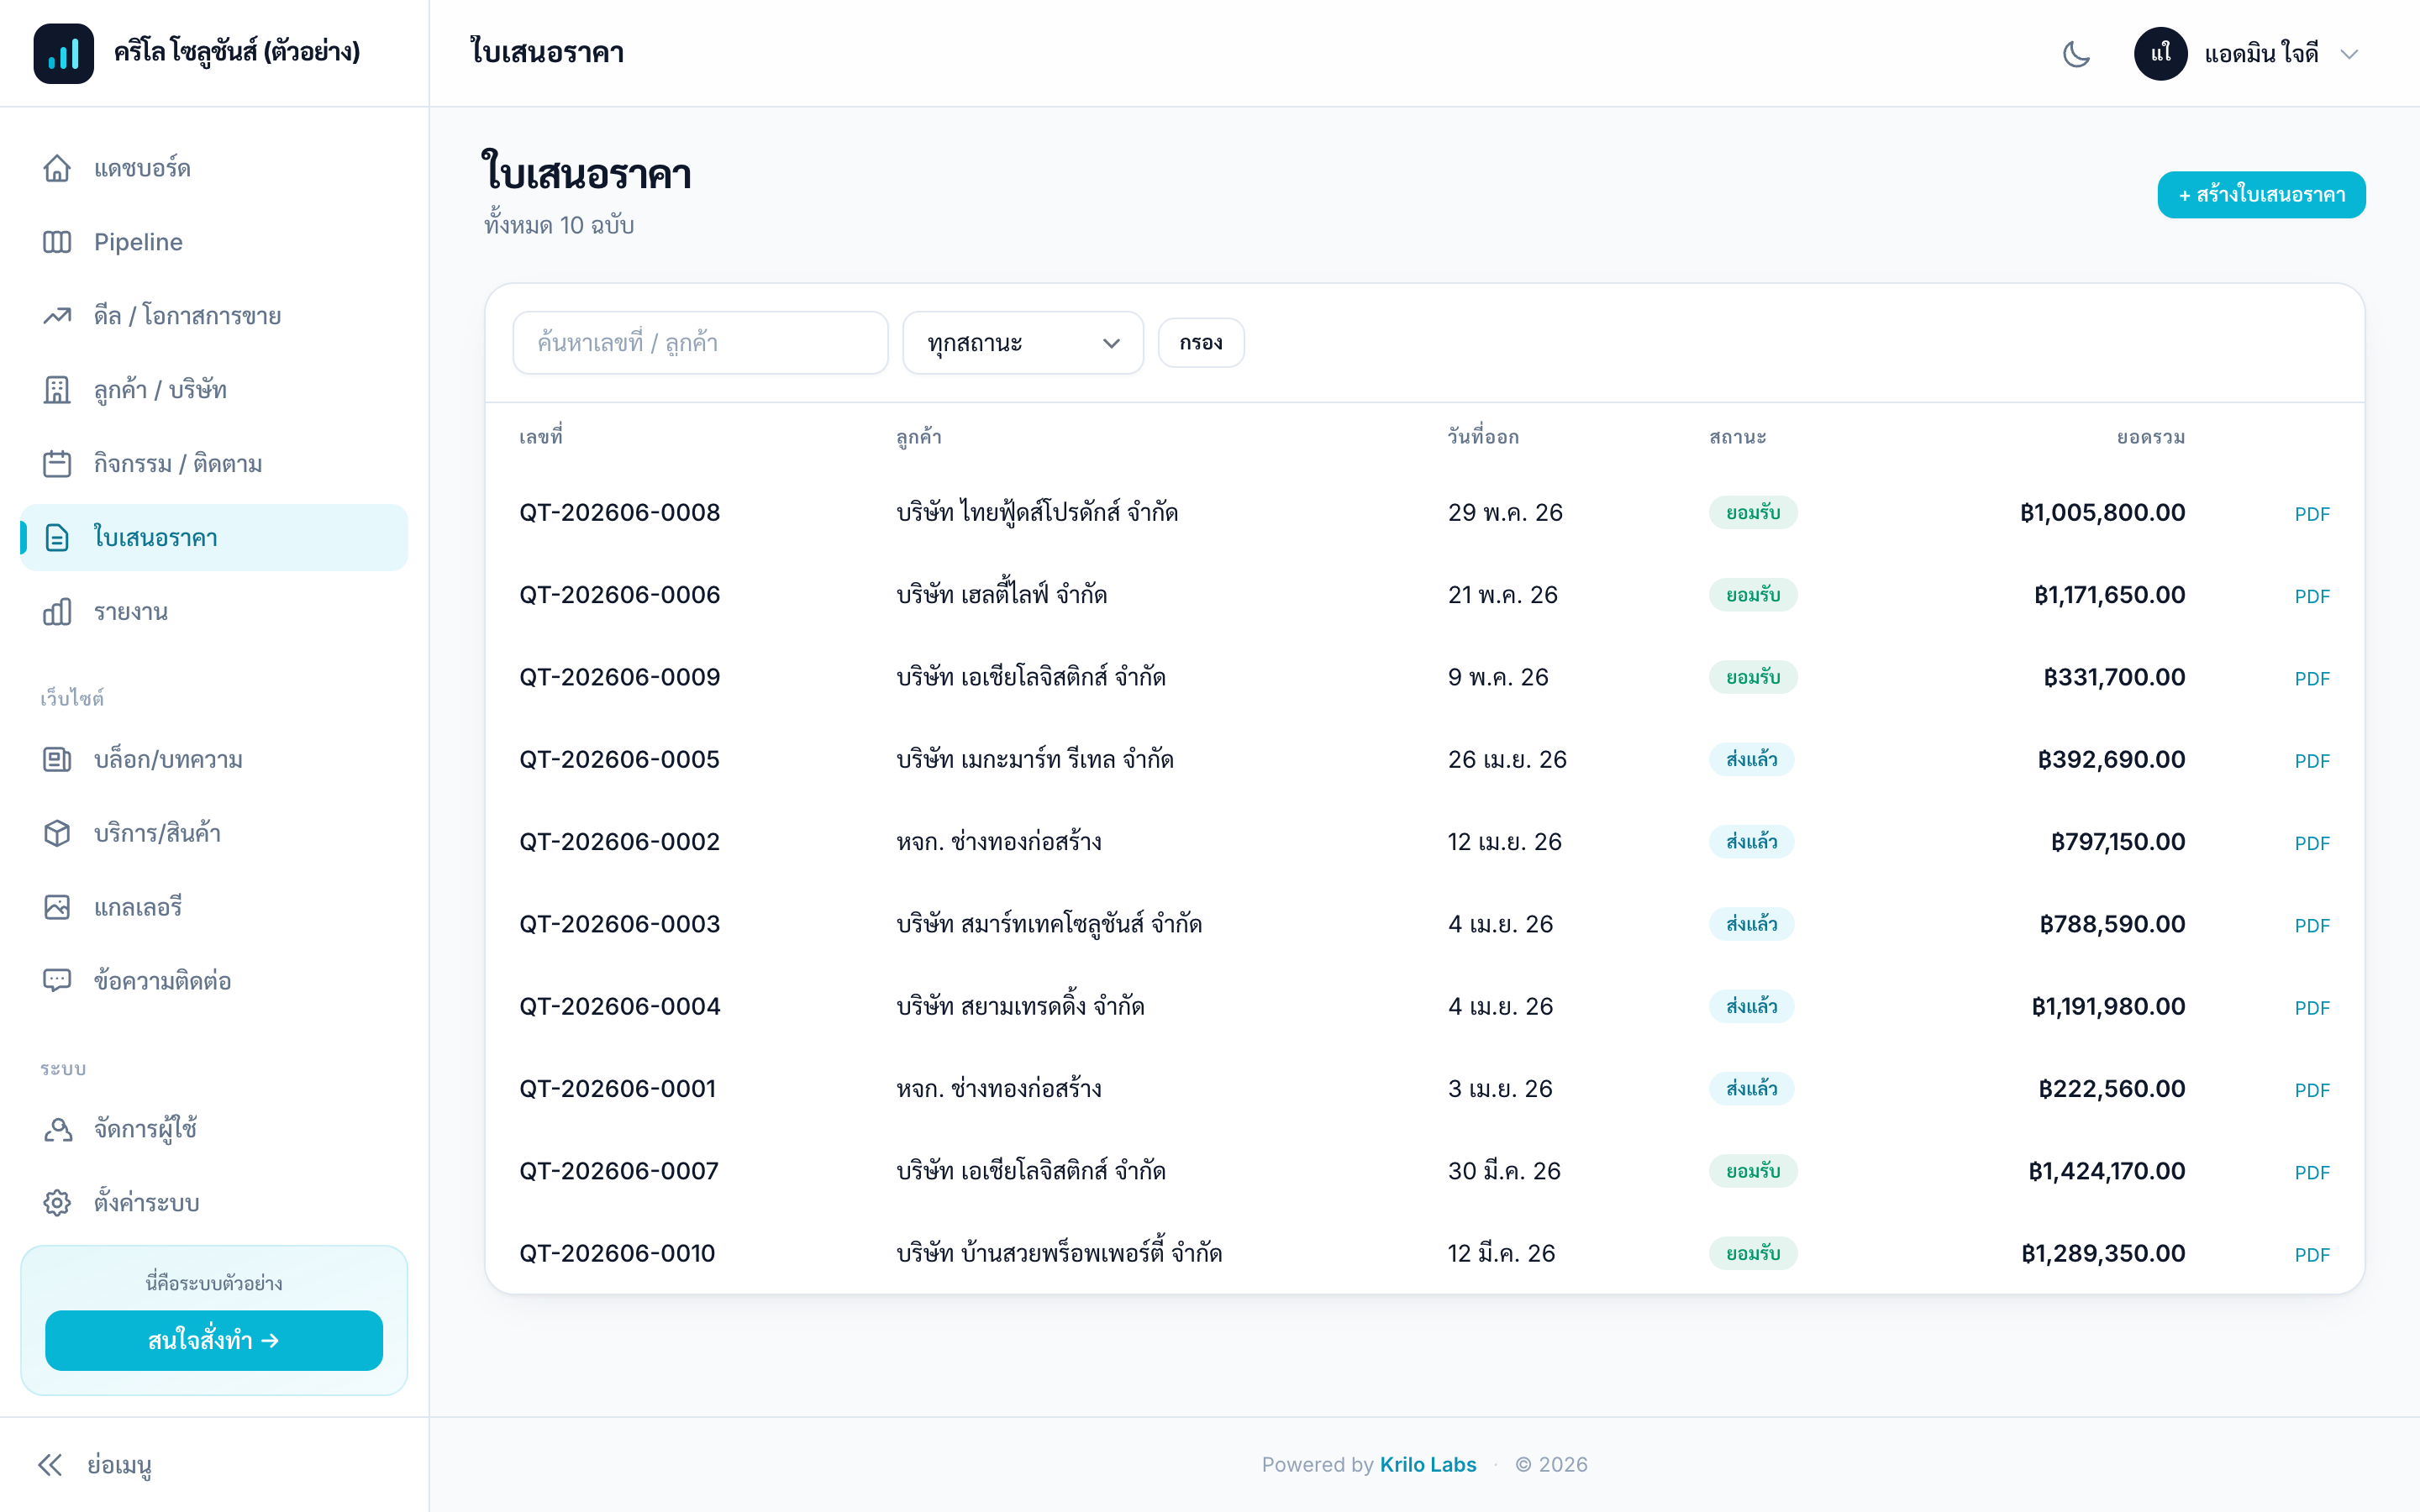
Task: Open the Pipeline menu item
Action: click(x=214, y=242)
